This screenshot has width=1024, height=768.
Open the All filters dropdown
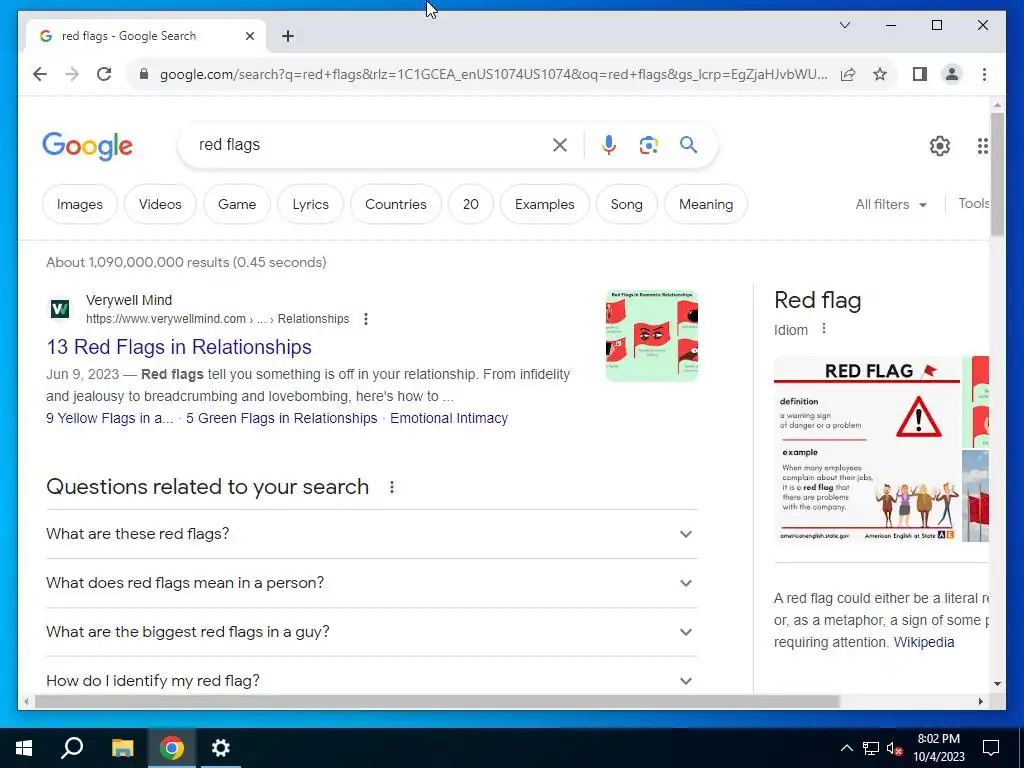point(891,204)
